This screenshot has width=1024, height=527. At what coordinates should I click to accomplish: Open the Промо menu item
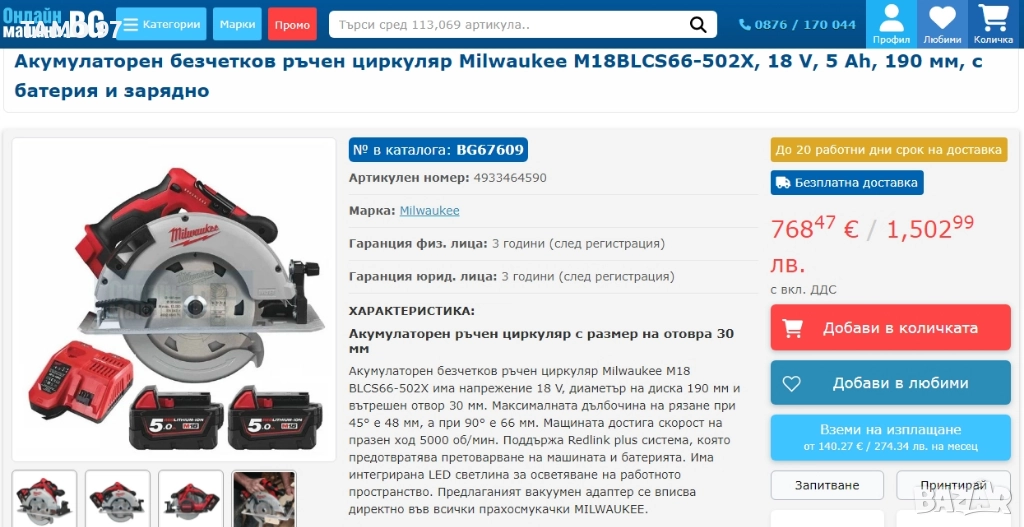[x=292, y=24]
